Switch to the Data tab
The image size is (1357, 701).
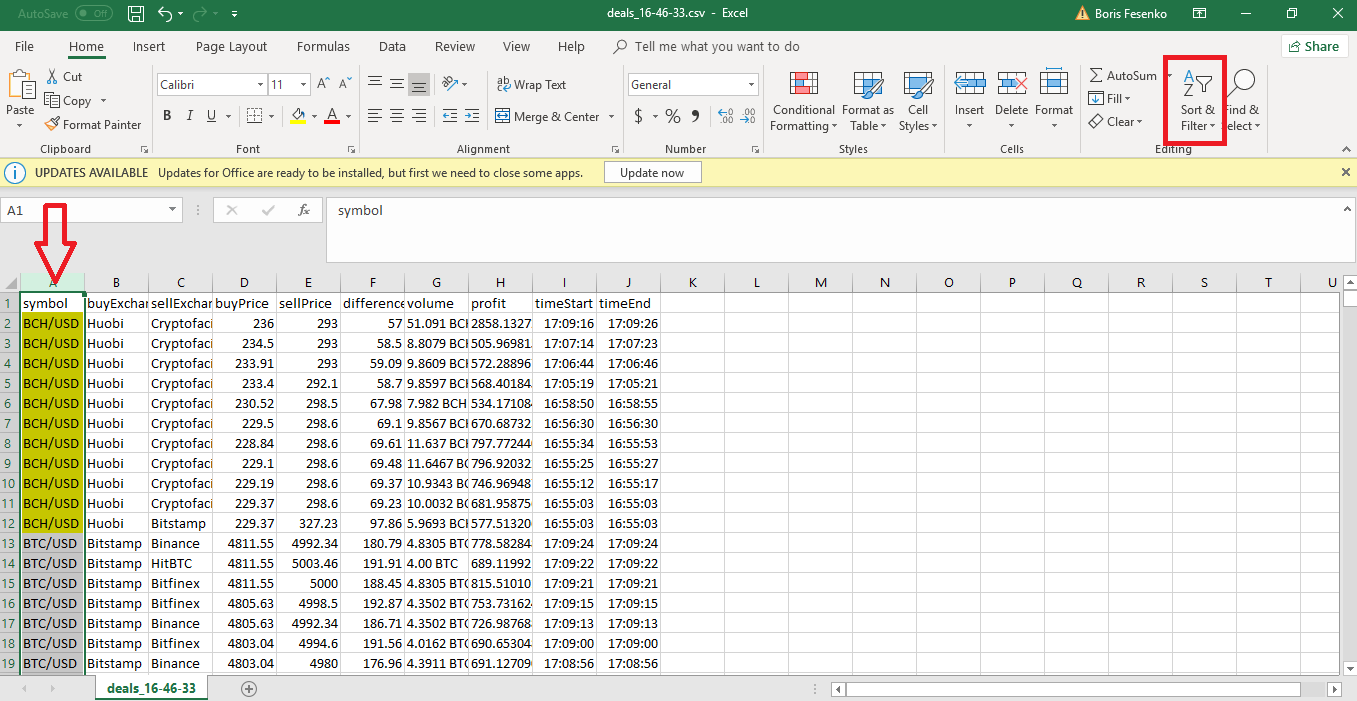pos(392,47)
